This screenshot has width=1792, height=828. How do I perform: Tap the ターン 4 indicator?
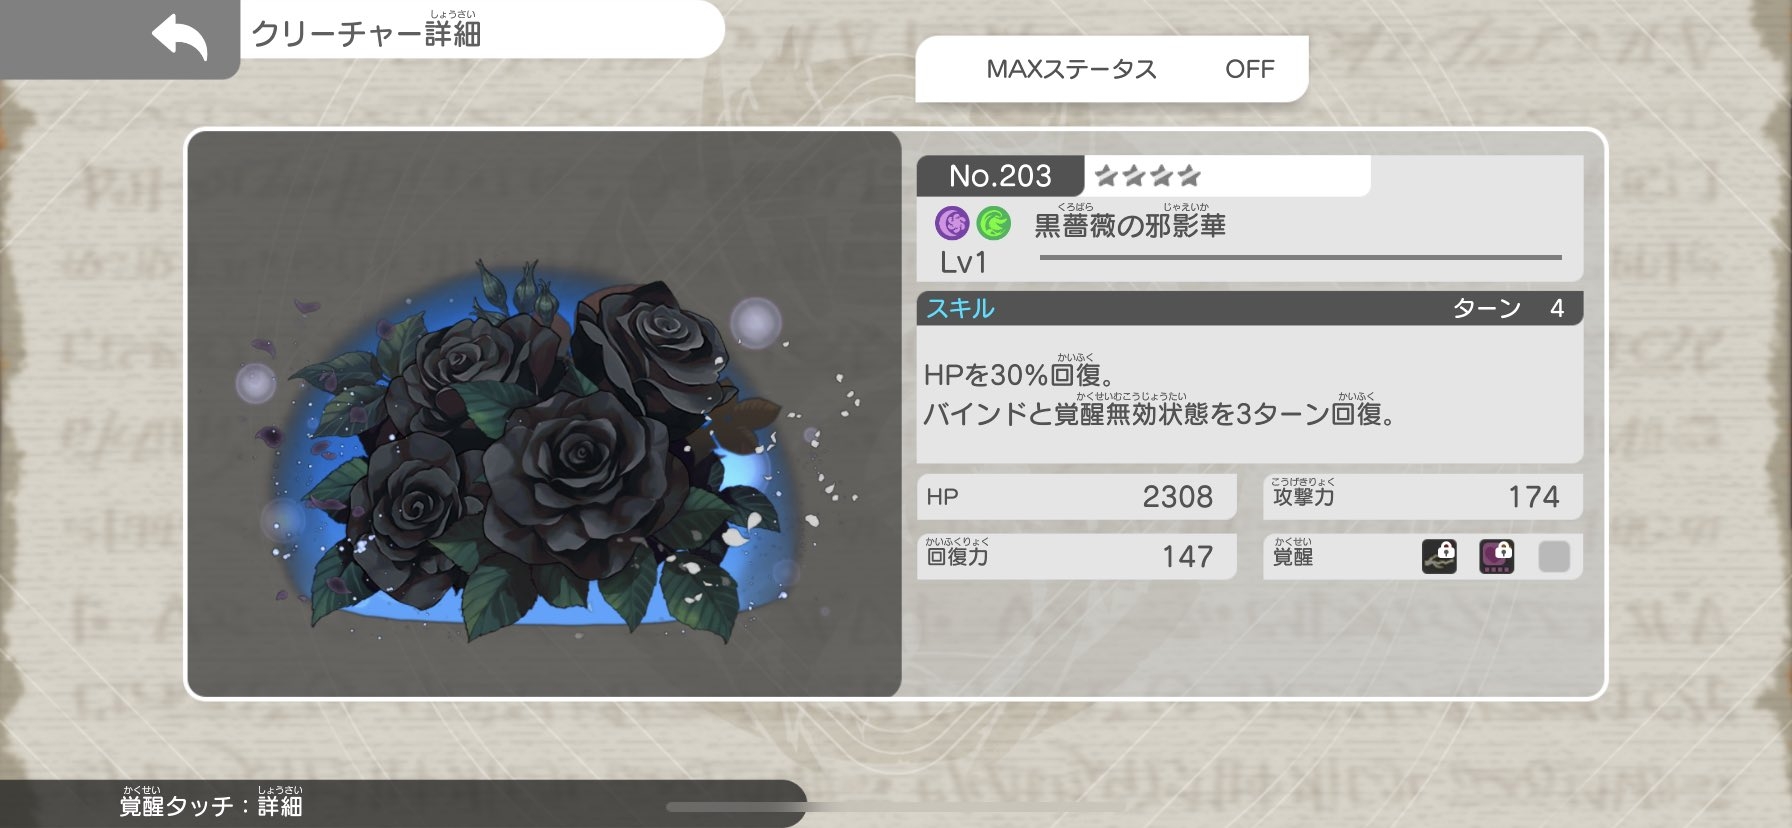(1508, 308)
